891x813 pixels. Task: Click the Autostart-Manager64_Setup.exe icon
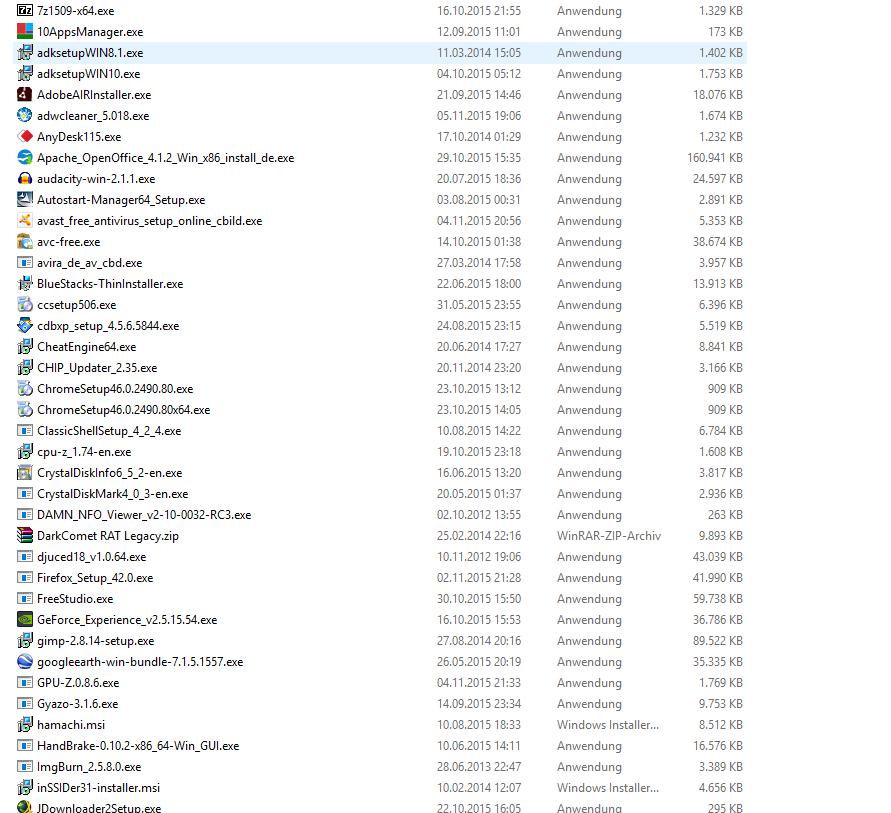pos(24,199)
